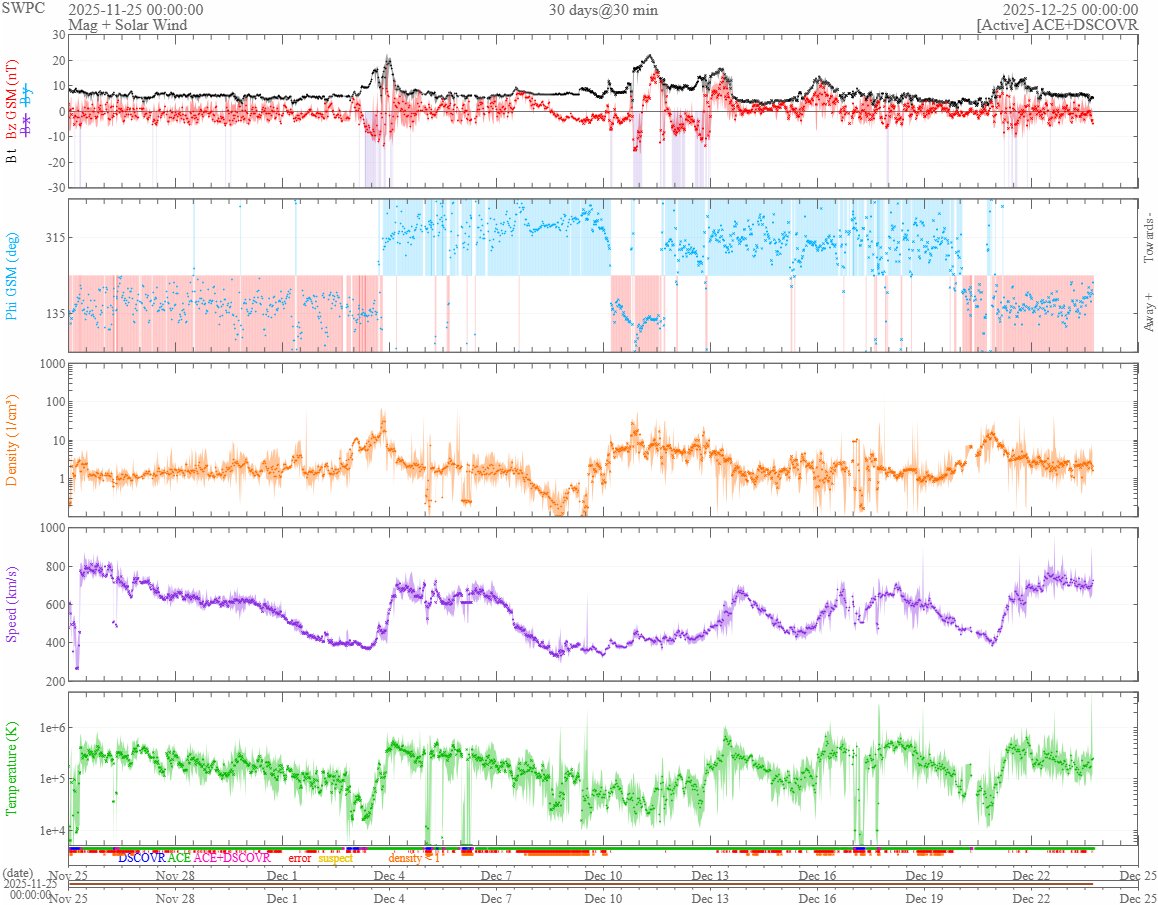Screen dimensions: 1158x905
Task: Click inside the Bz/Bt magnetic field panel
Action: [x=603, y=111]
